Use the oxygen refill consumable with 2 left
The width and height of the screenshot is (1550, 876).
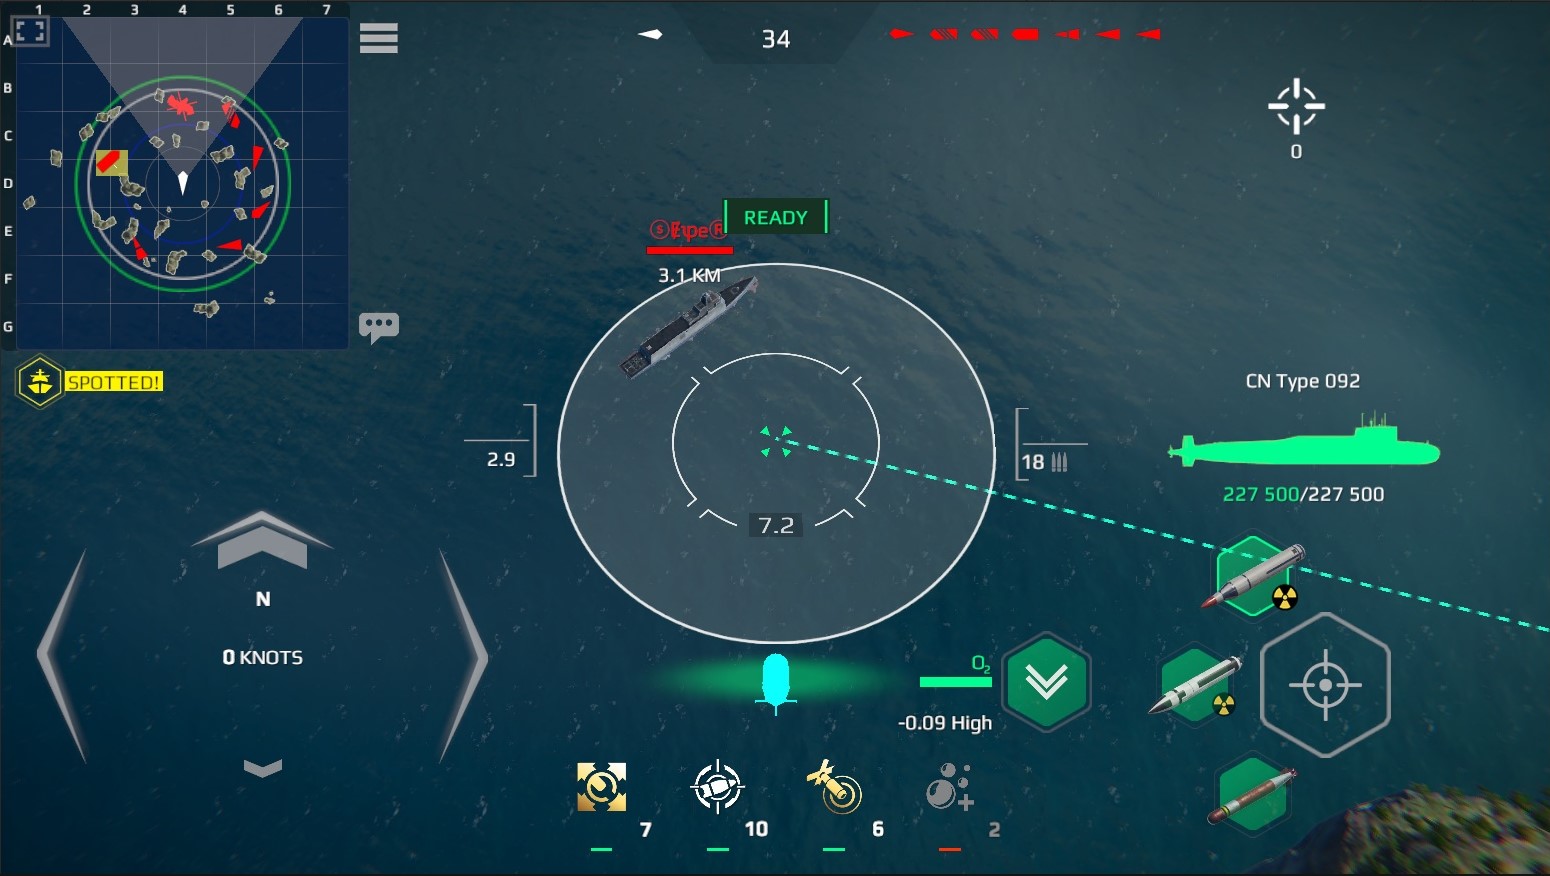[949, 787]
